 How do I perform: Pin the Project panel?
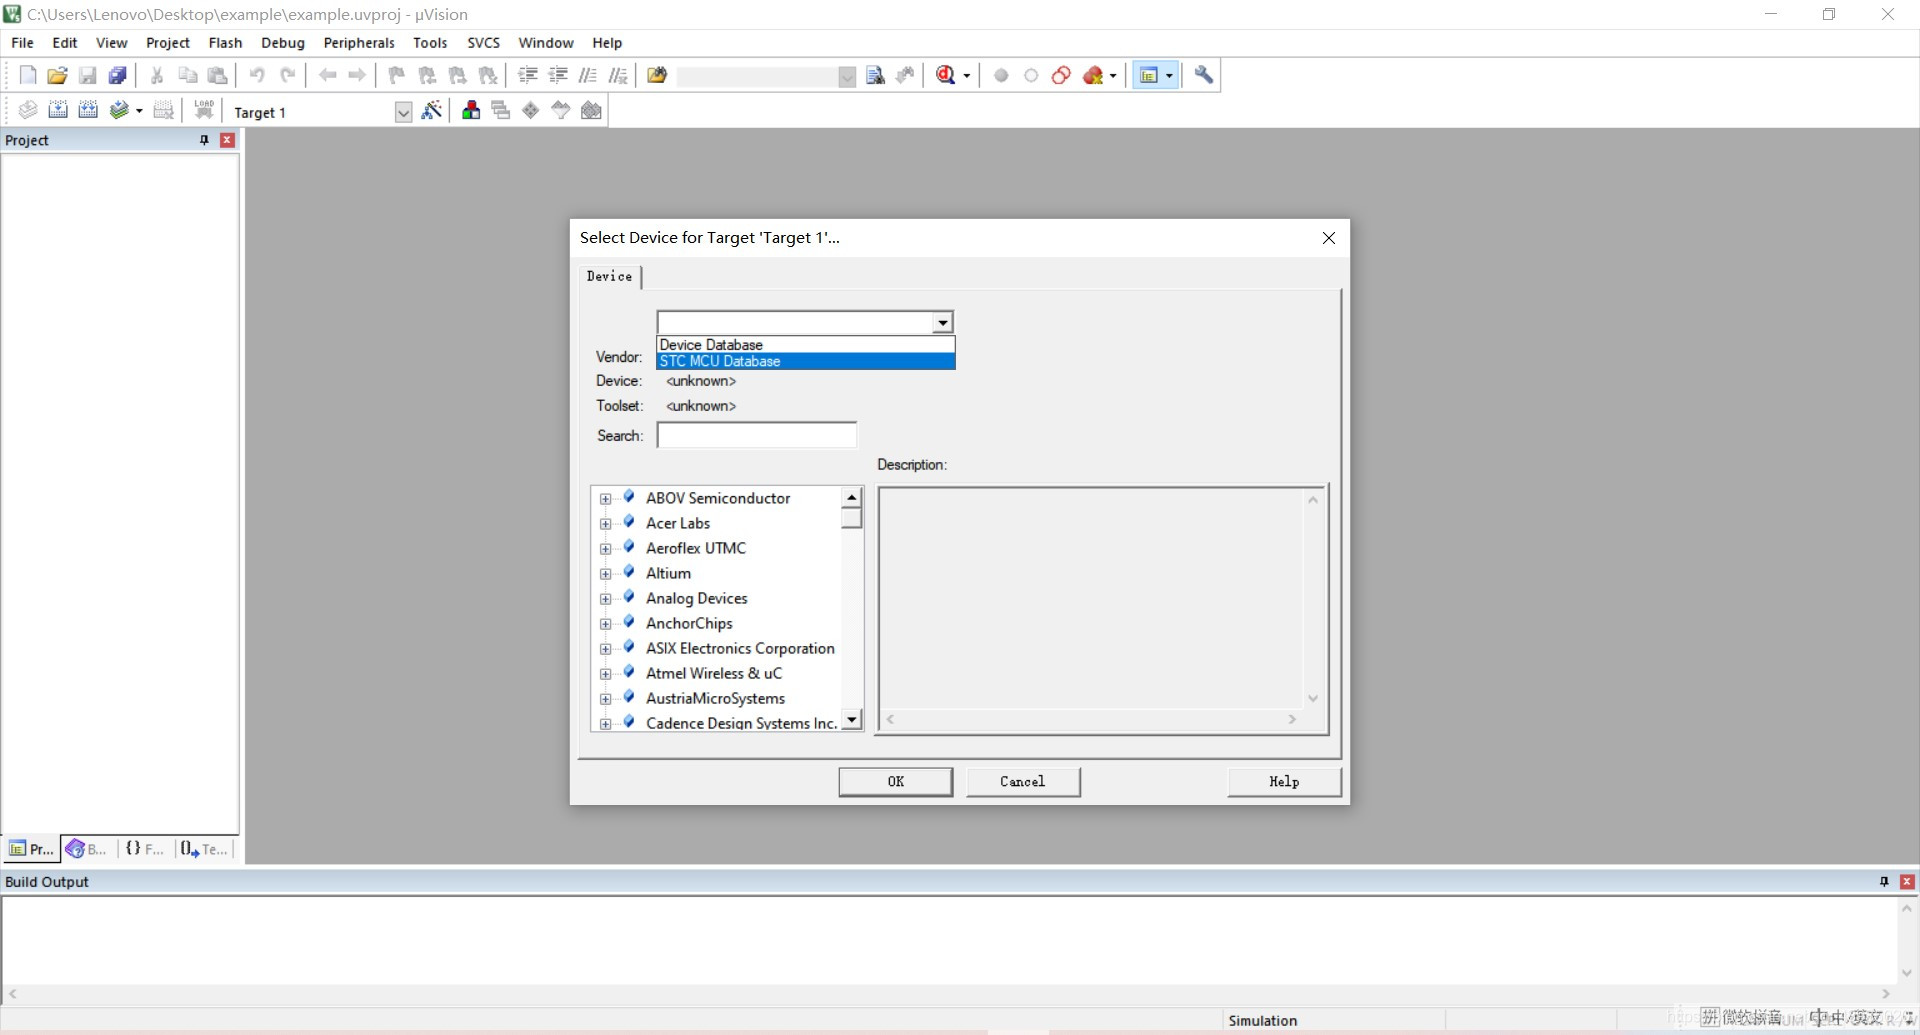coord(204,140)
